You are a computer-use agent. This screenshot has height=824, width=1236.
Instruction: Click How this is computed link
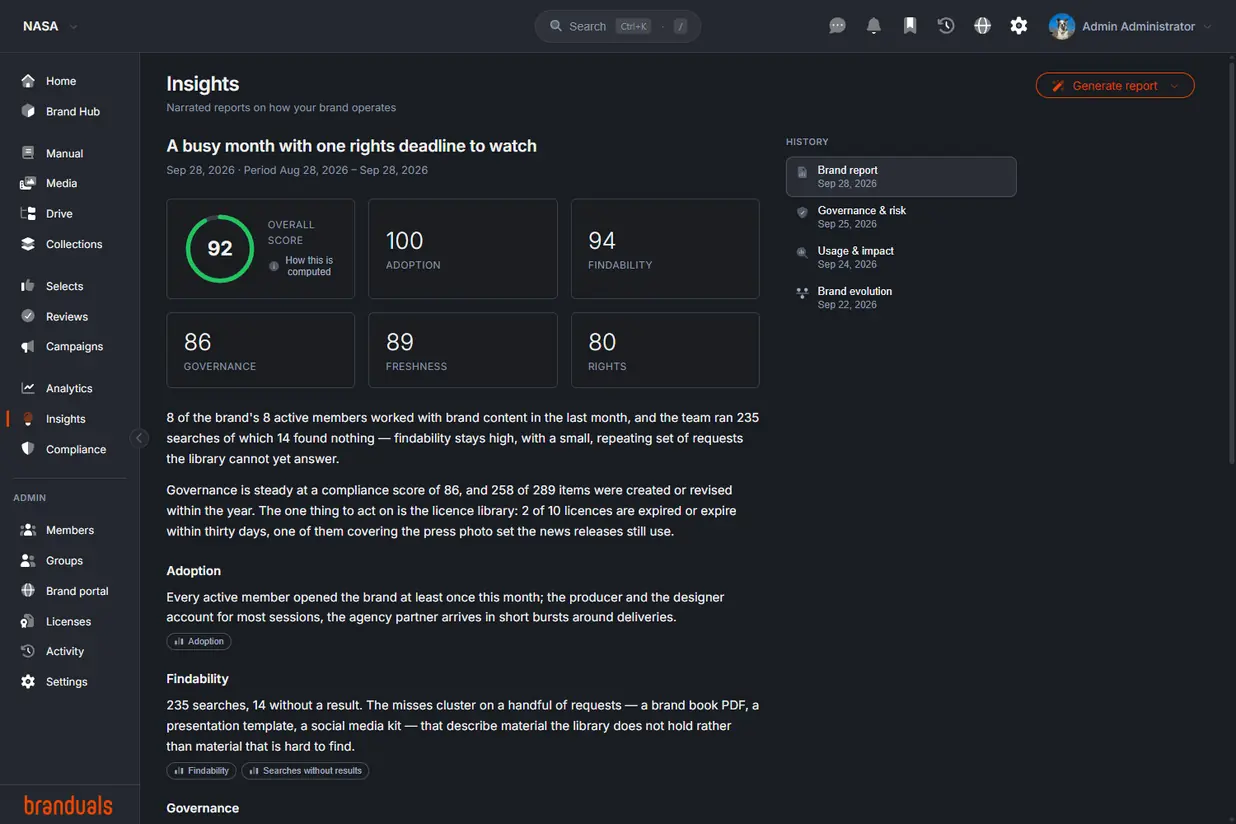coord(309,266)
